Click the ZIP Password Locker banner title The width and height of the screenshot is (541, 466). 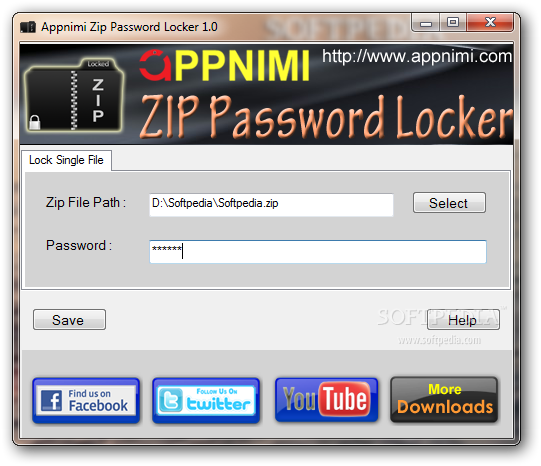pos(326,117)
